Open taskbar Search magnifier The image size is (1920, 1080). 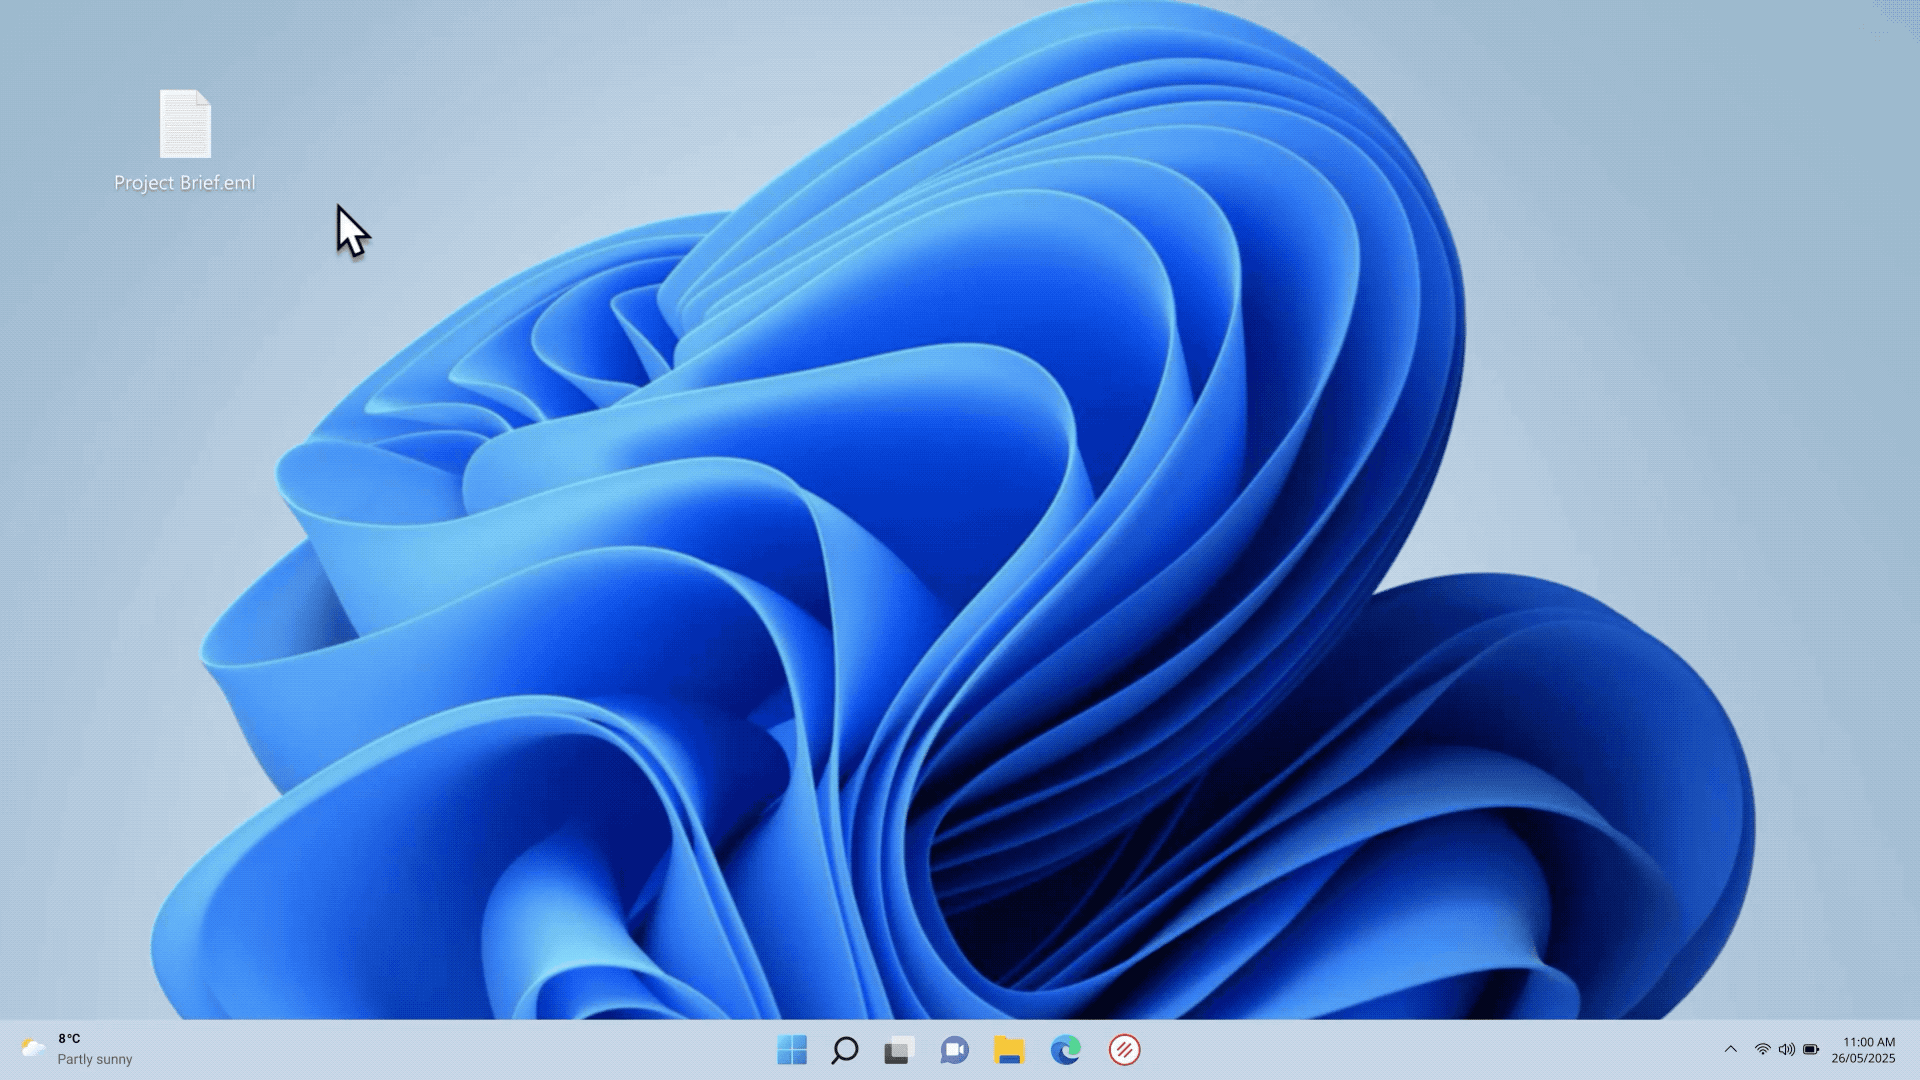[x=845, y=1050]
